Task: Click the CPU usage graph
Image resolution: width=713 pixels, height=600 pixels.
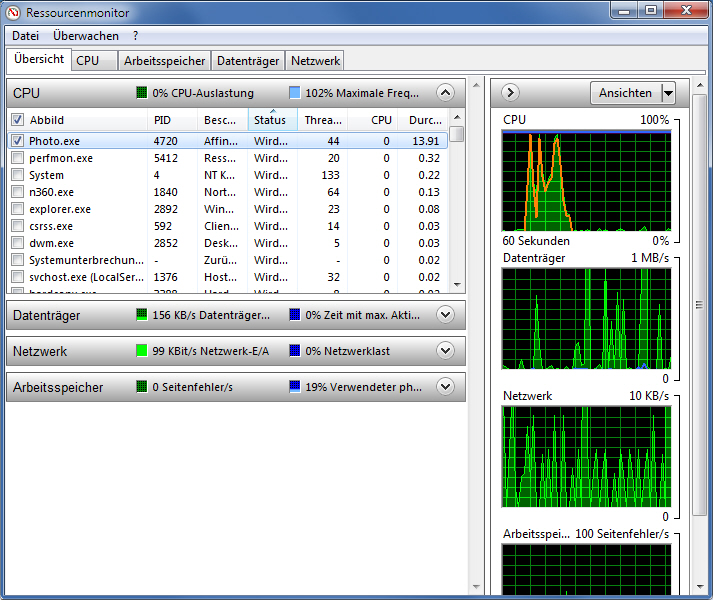Action: pos(587,181)
